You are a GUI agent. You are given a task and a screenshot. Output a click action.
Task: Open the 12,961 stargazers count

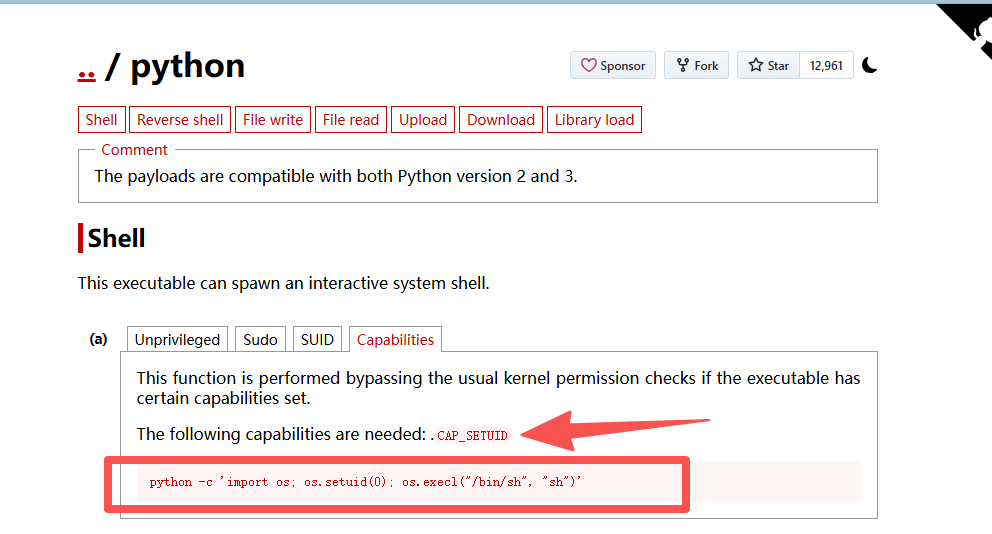pos(826,65)
